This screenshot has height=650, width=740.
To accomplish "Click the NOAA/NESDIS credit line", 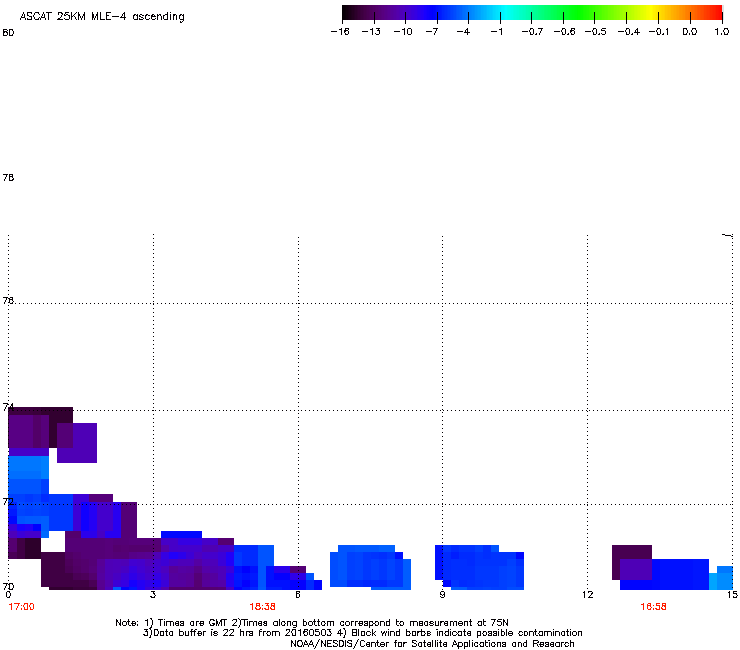I will (432, 643).
